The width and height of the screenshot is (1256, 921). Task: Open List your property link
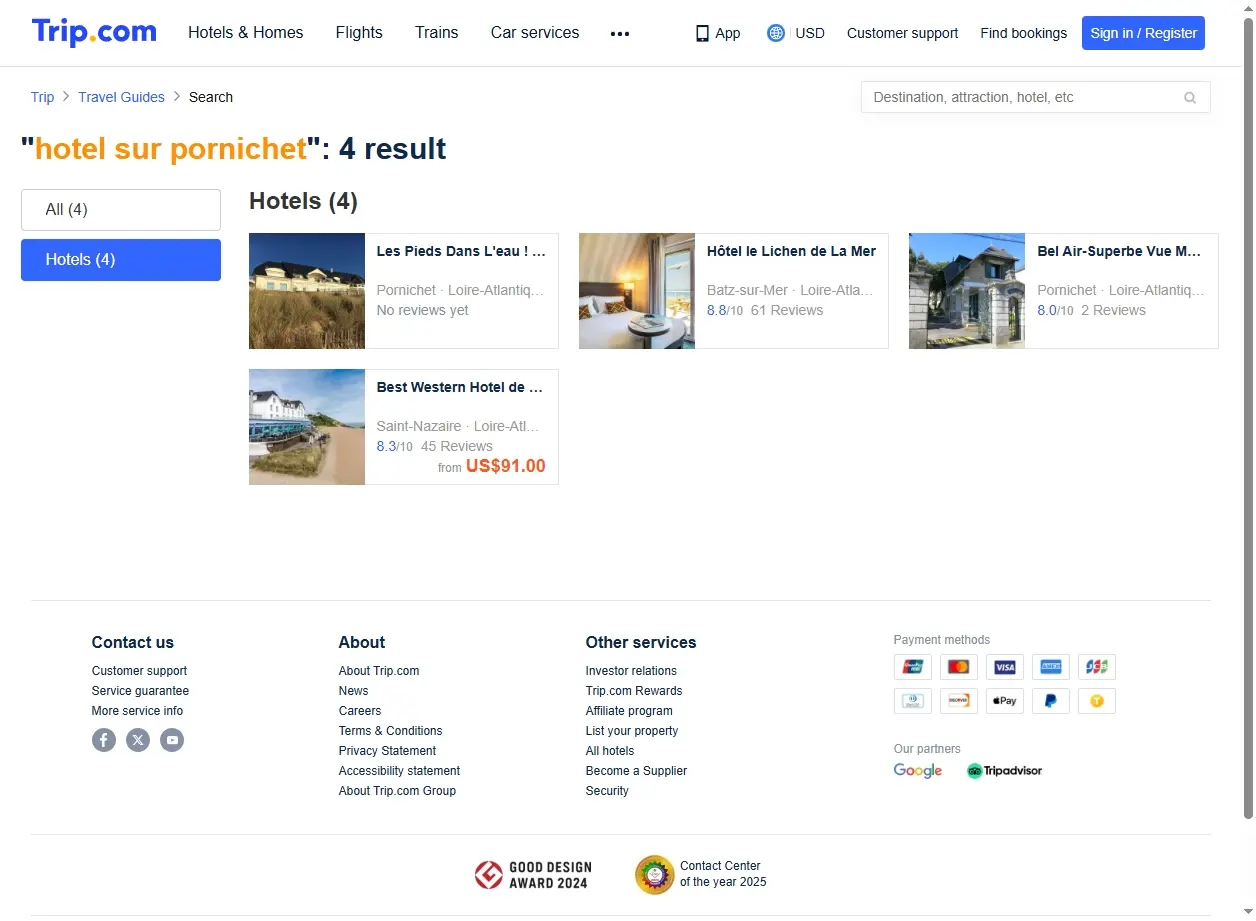click(x=632, y=731)
